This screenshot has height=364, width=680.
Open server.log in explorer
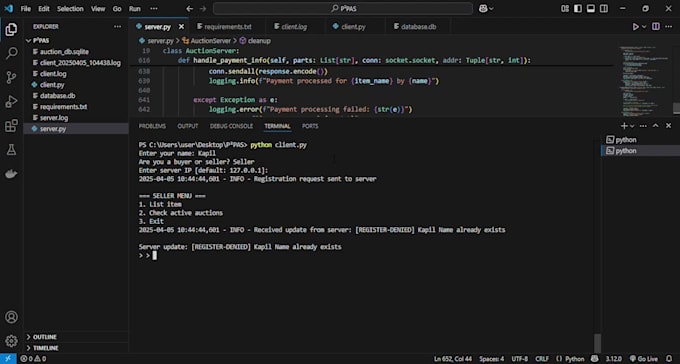coord(54,118)
